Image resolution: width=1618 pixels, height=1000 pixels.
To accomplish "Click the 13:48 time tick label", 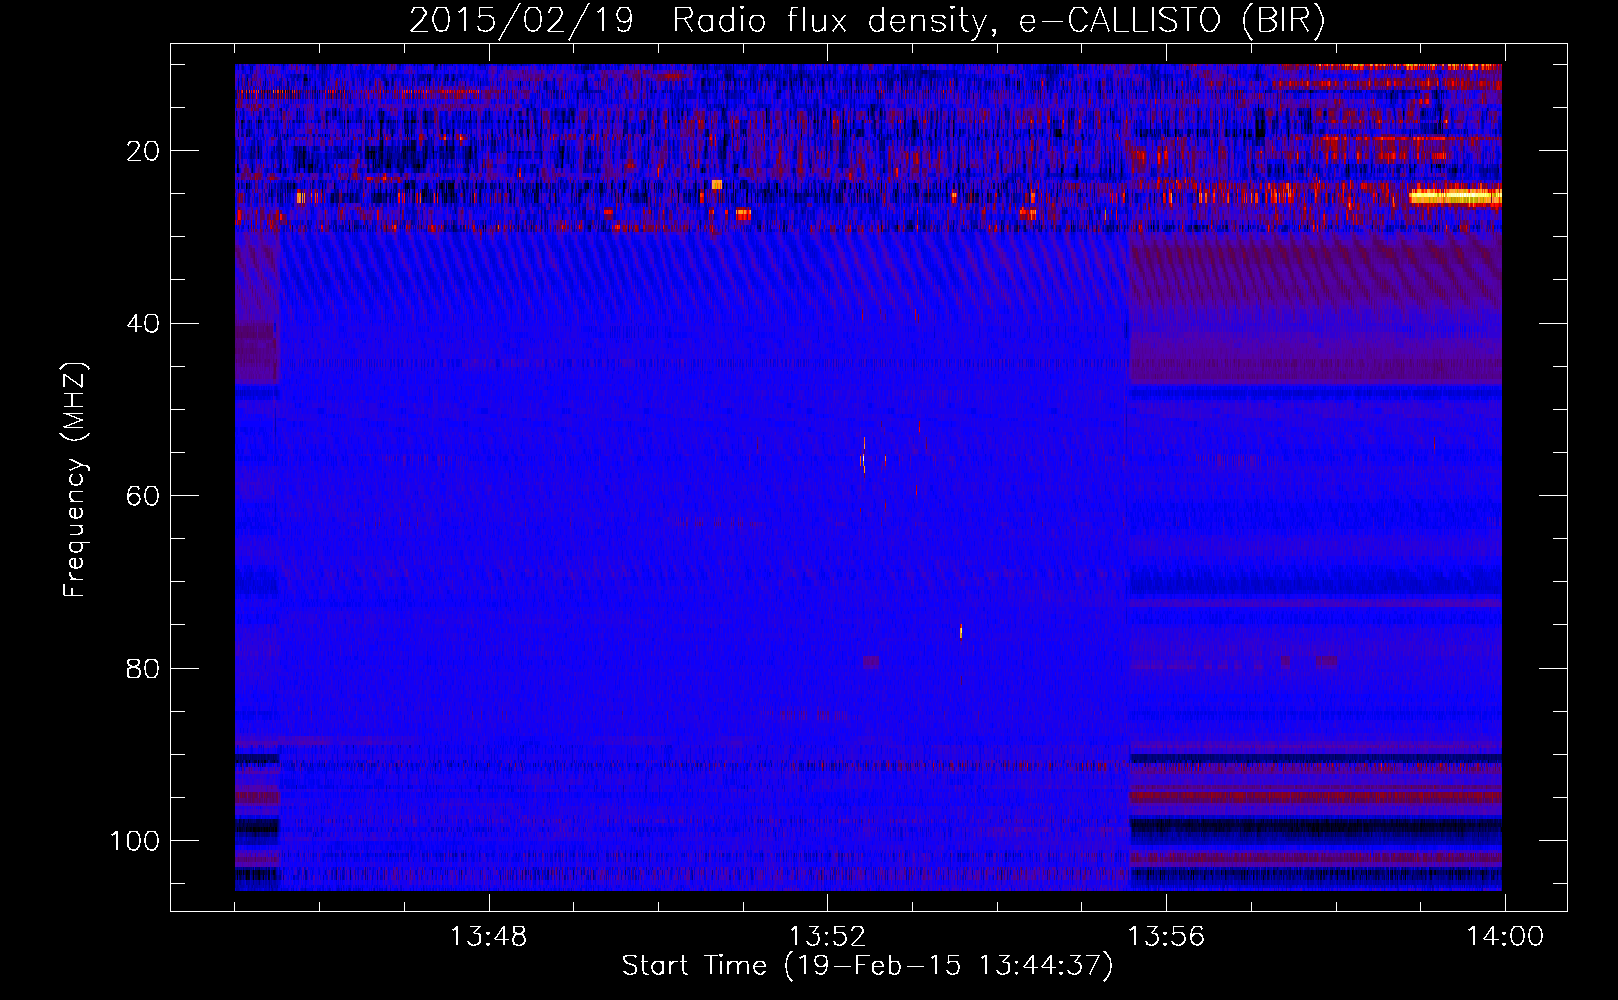I will [488, 937].
